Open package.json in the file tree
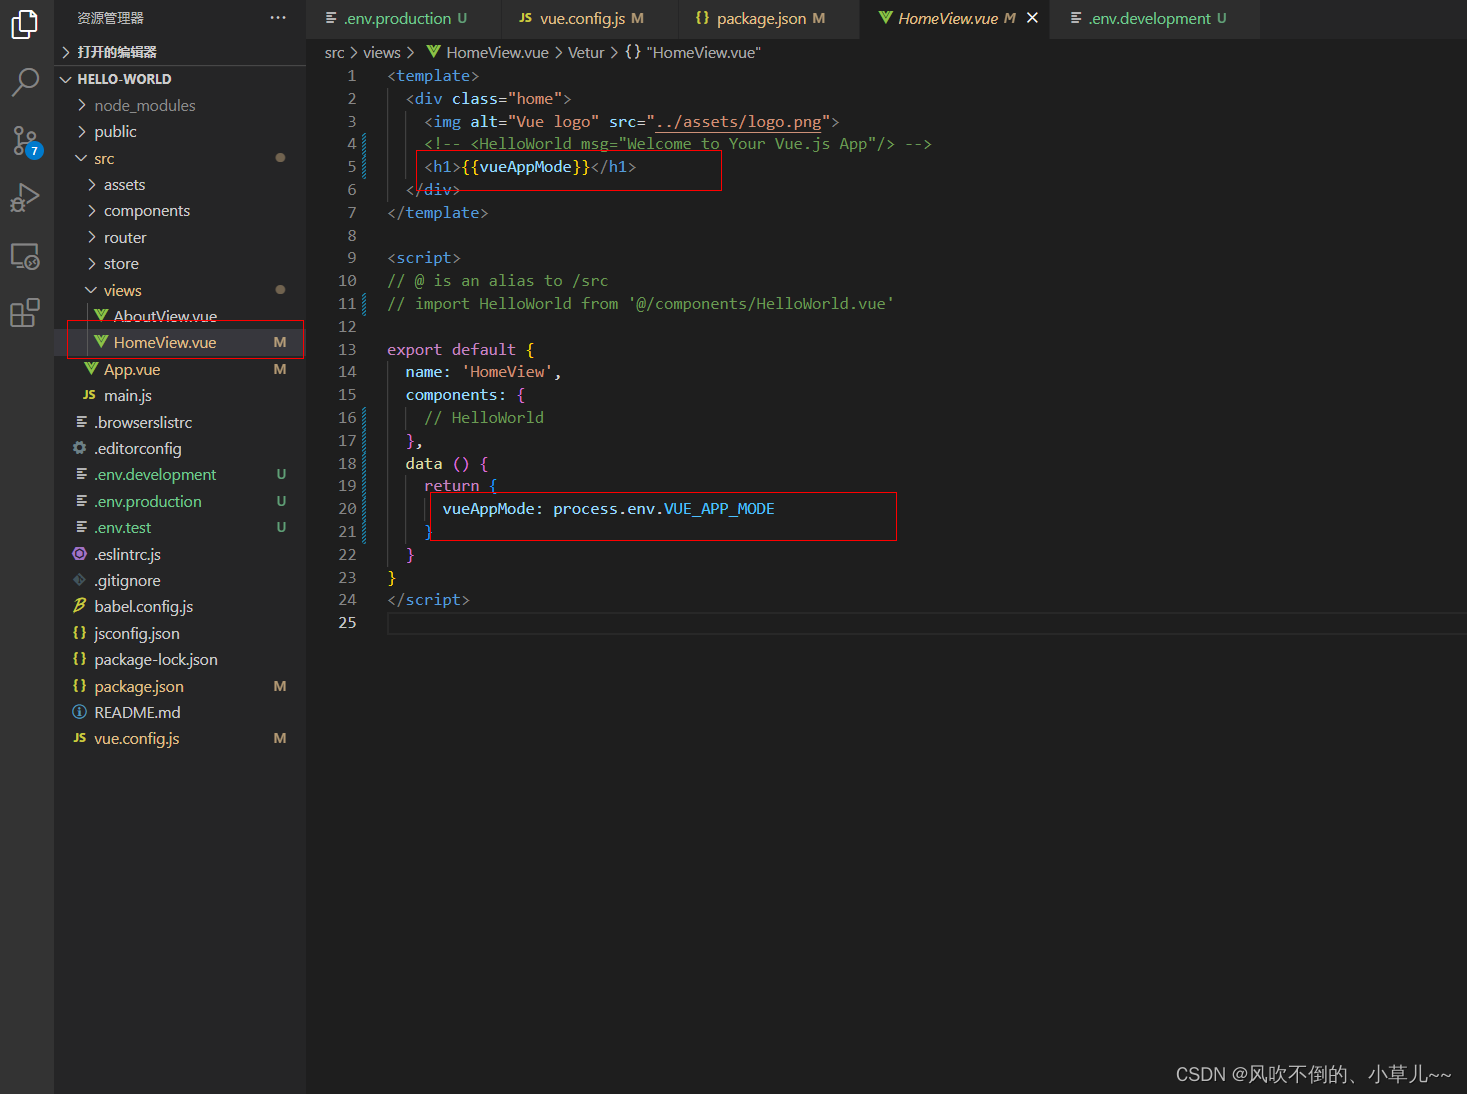The height and width of the screenshot is (1094, 1467). (x=180, y=687)
